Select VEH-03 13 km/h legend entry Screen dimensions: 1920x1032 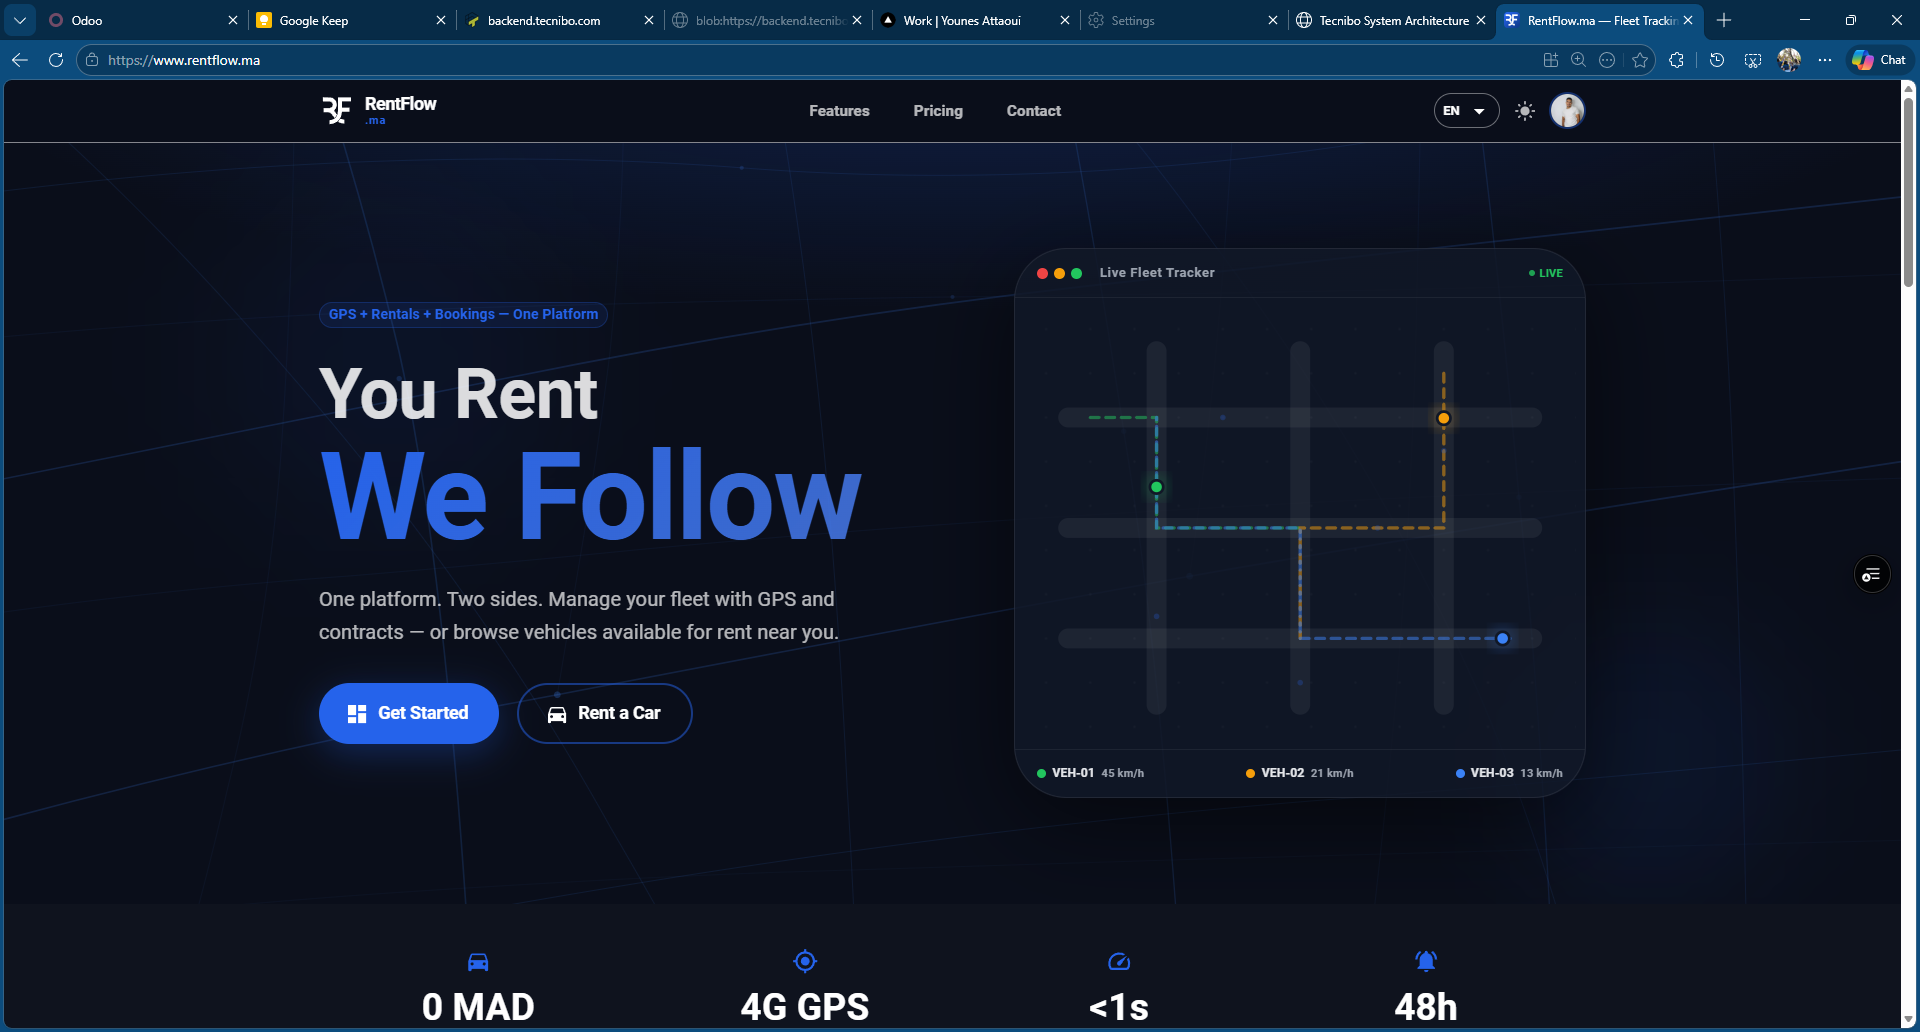tap(1509, 773)
